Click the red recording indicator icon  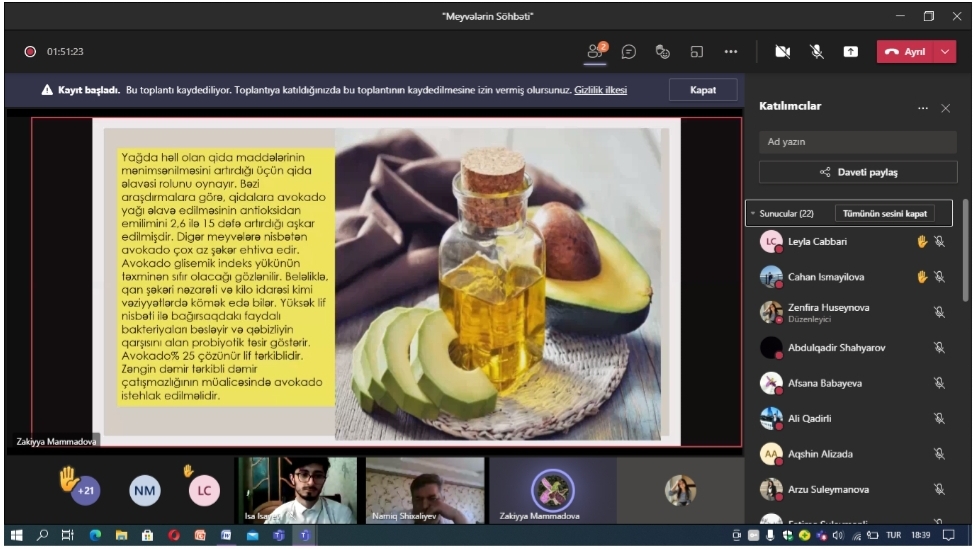tap(30, 52)
